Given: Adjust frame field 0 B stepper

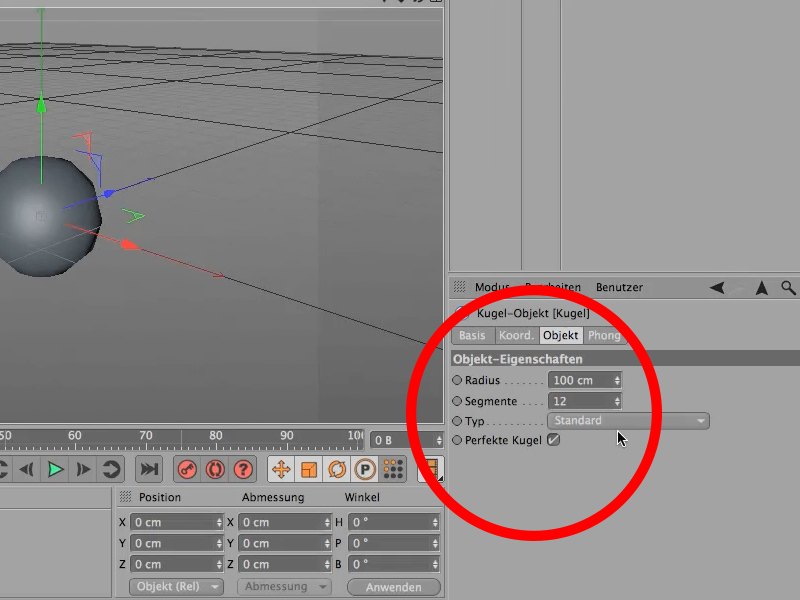Looking at the screenshot, I should tap(439, 440).
